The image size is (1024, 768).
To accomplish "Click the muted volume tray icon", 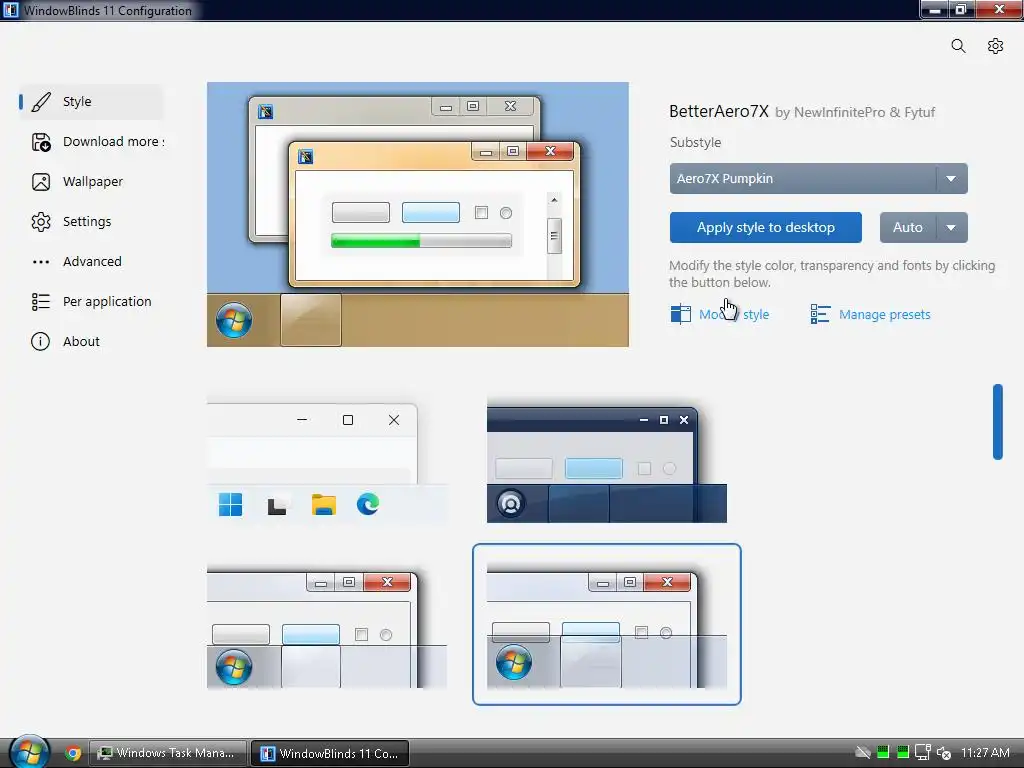I will pyautogui.click(x=944, y=753).
